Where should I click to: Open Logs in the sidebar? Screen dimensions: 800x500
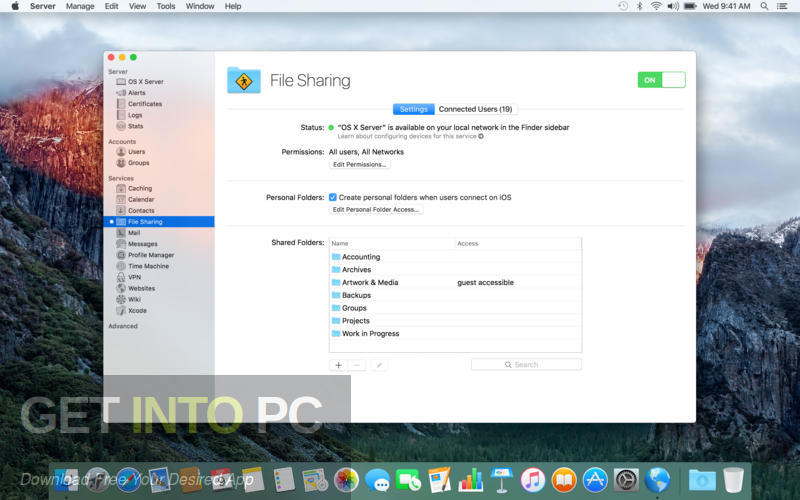pos(130,115)
